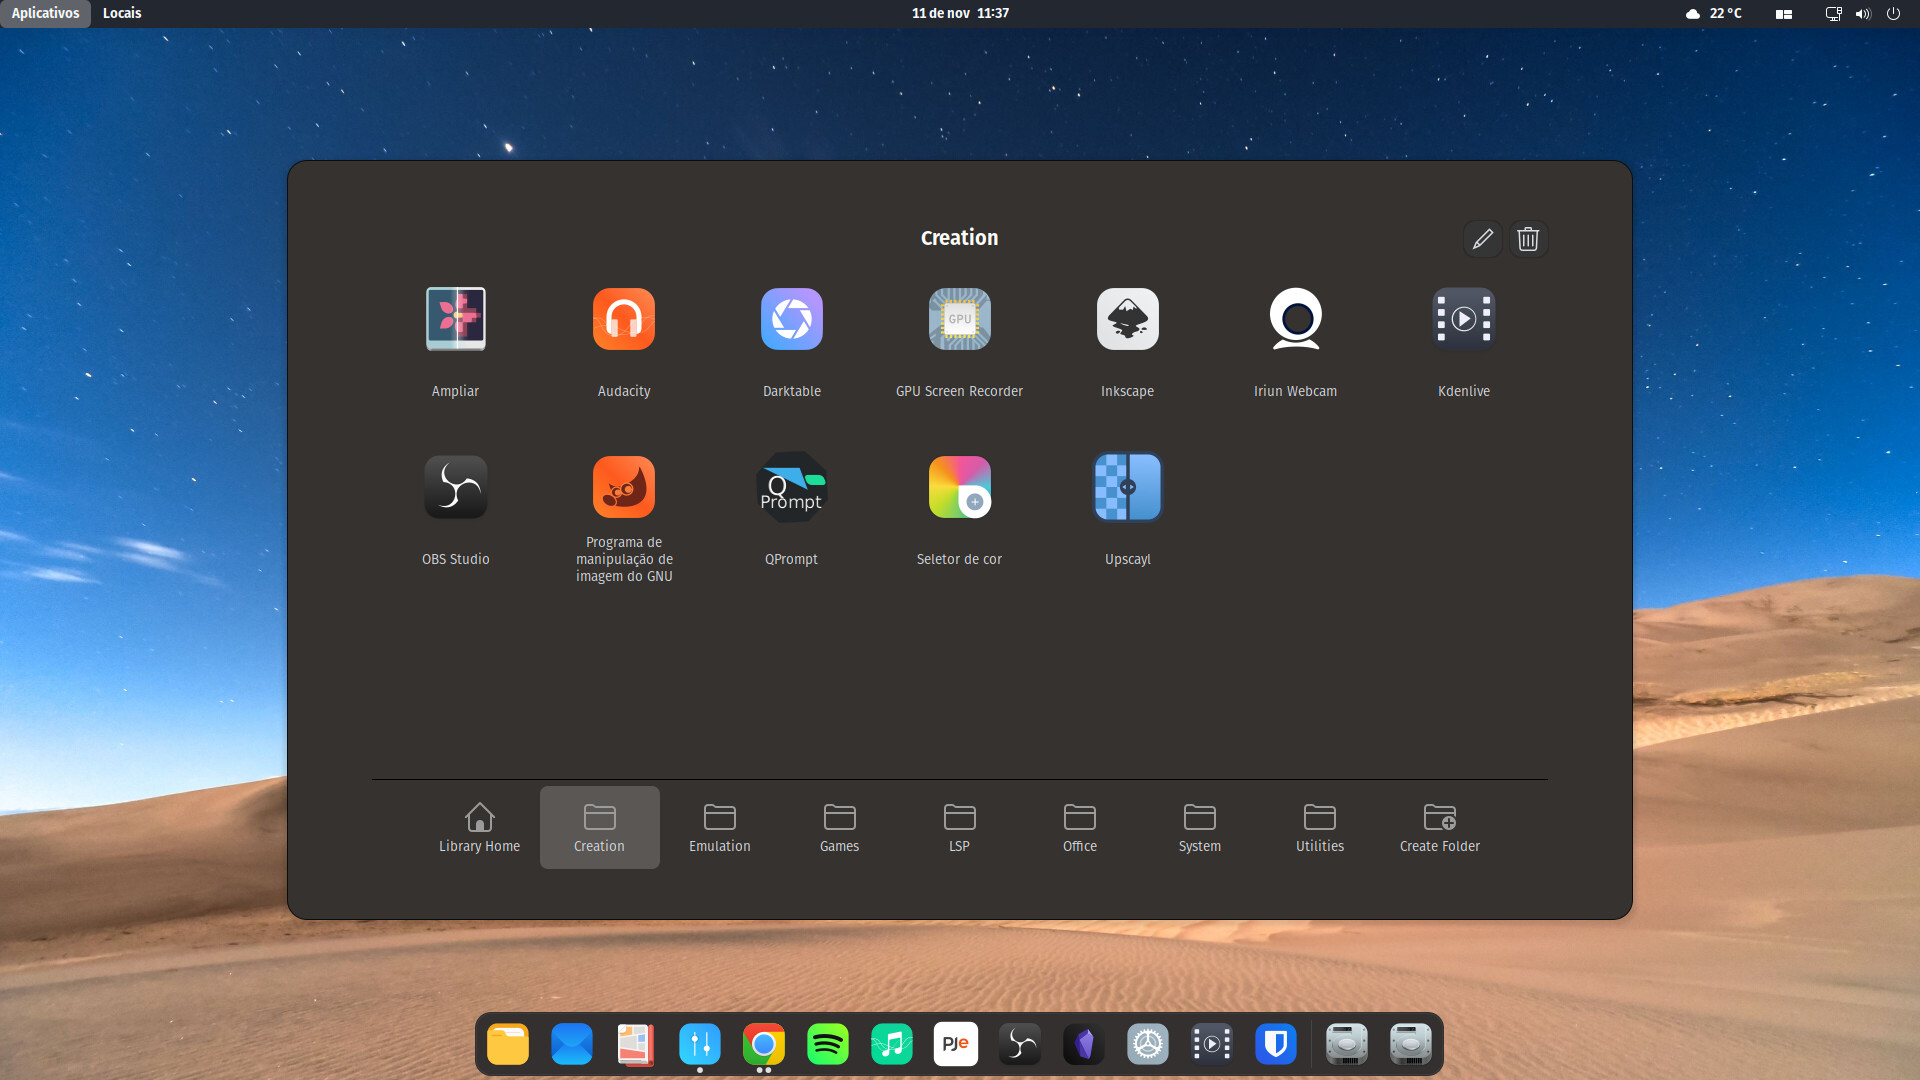Click Create Folder in the library
Screen dimensions: 1920x1080
[x=1439, y=828]
